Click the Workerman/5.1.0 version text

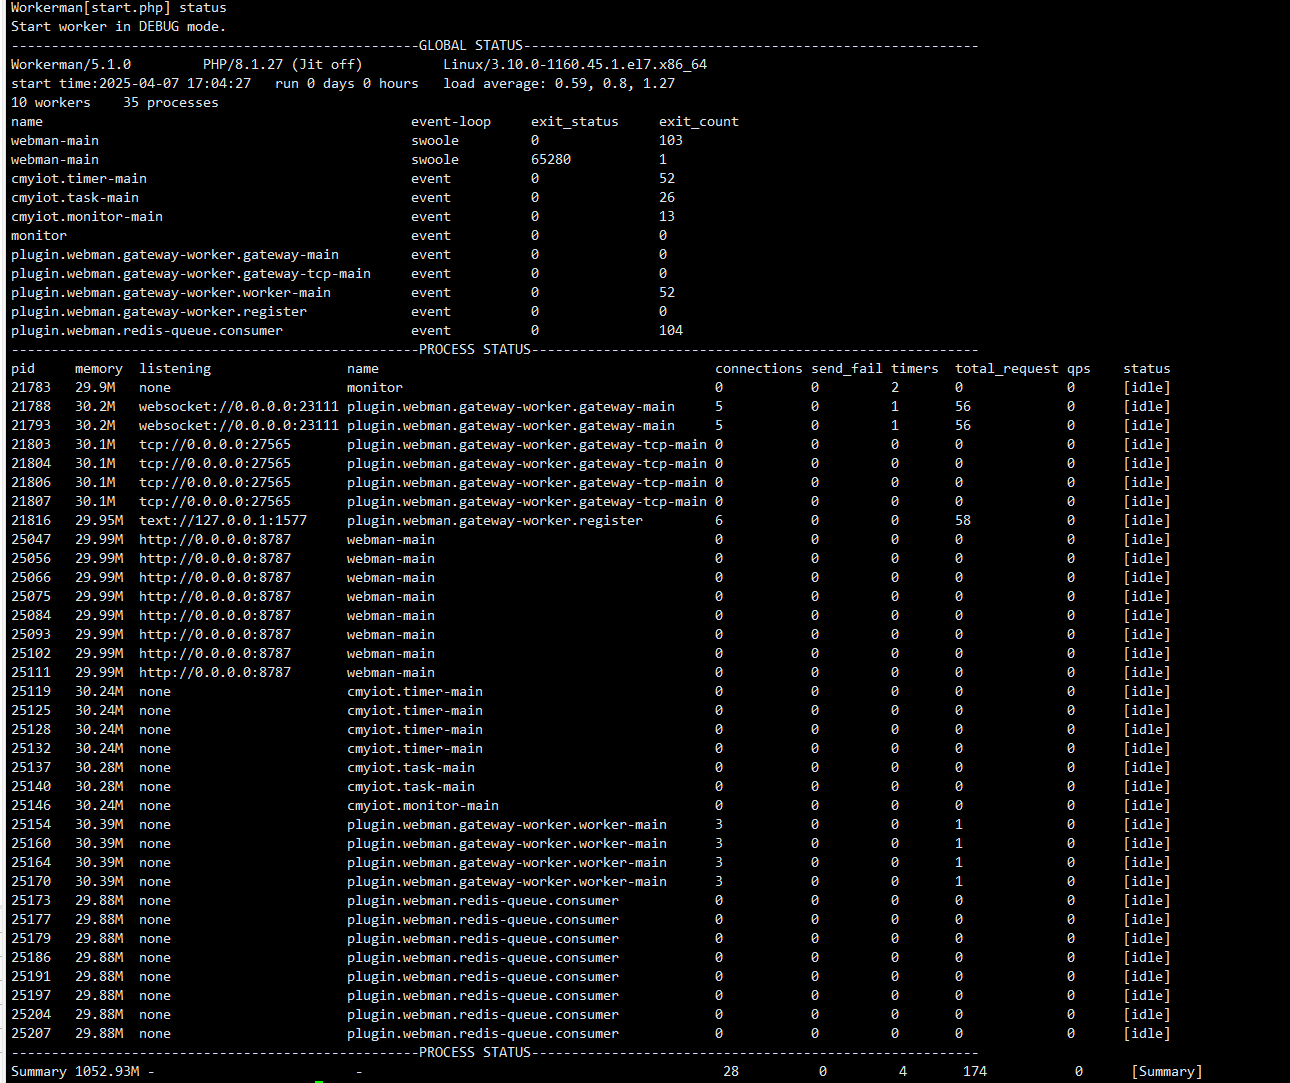coord(71,64)
